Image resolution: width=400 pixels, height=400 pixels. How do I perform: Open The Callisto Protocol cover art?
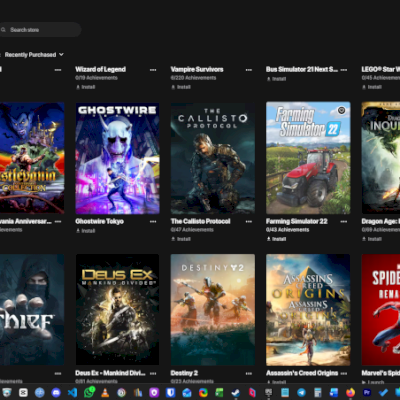(213, 158)
